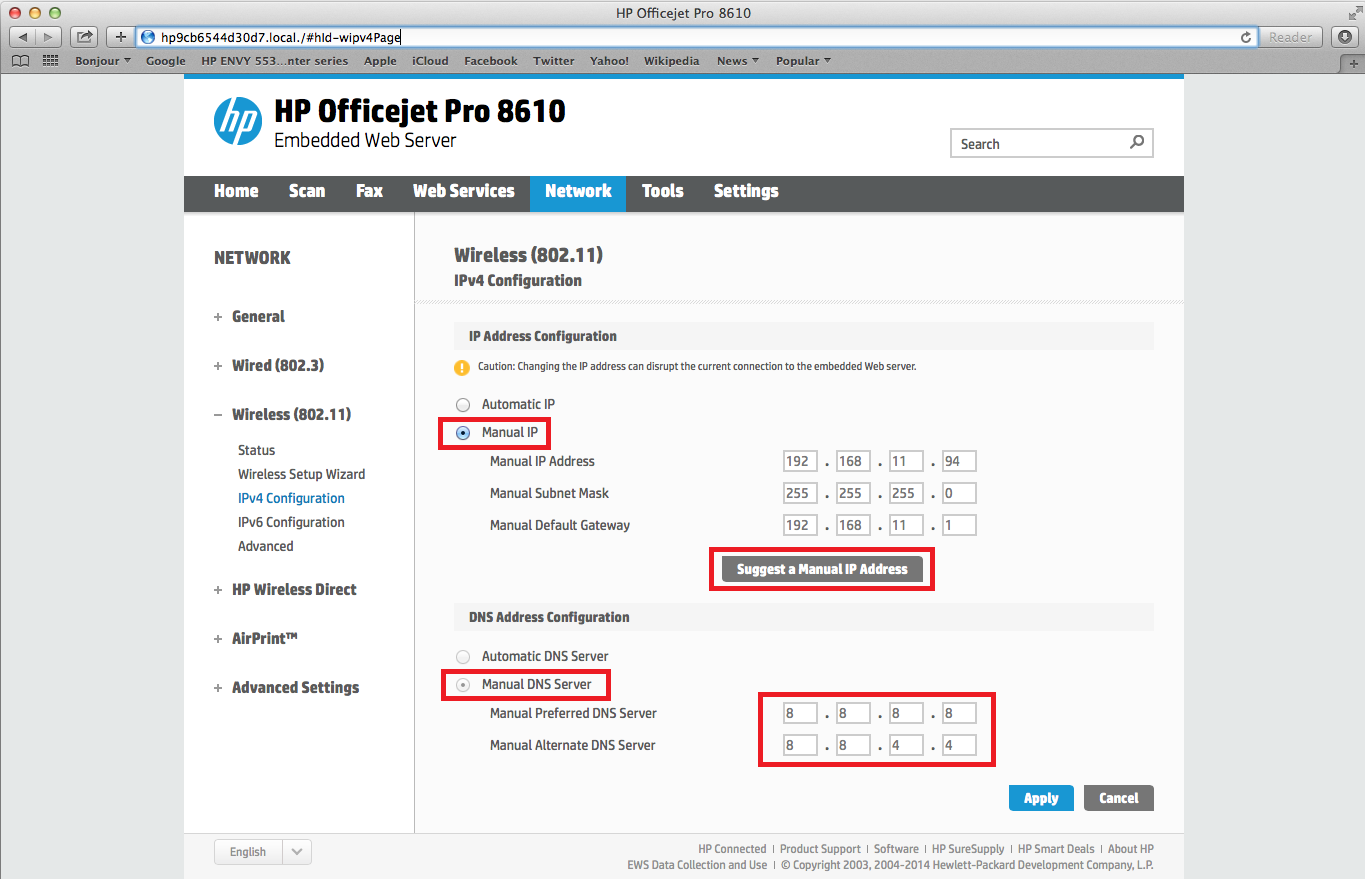Image resolution: width=1365 pixels, height=879 pixels.
Task: Open EWS Data Collection and Use link
Action: (697, 865)
